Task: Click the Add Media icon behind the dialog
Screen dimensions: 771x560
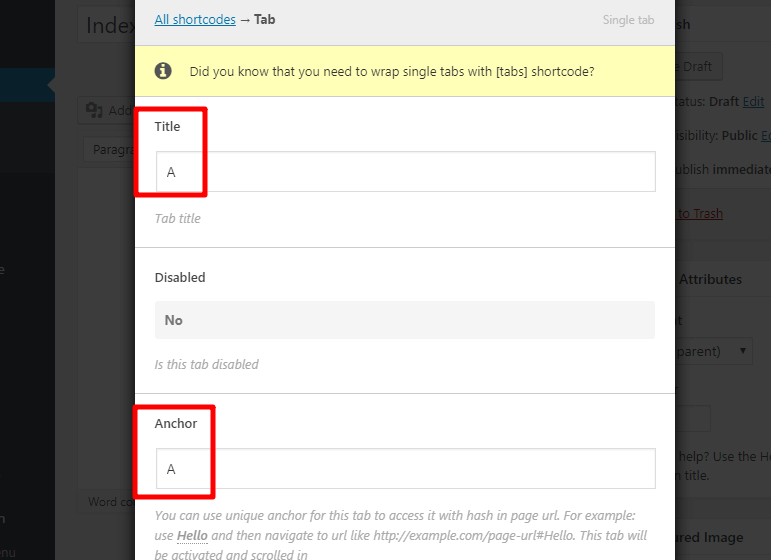Action: coord(95,110)
